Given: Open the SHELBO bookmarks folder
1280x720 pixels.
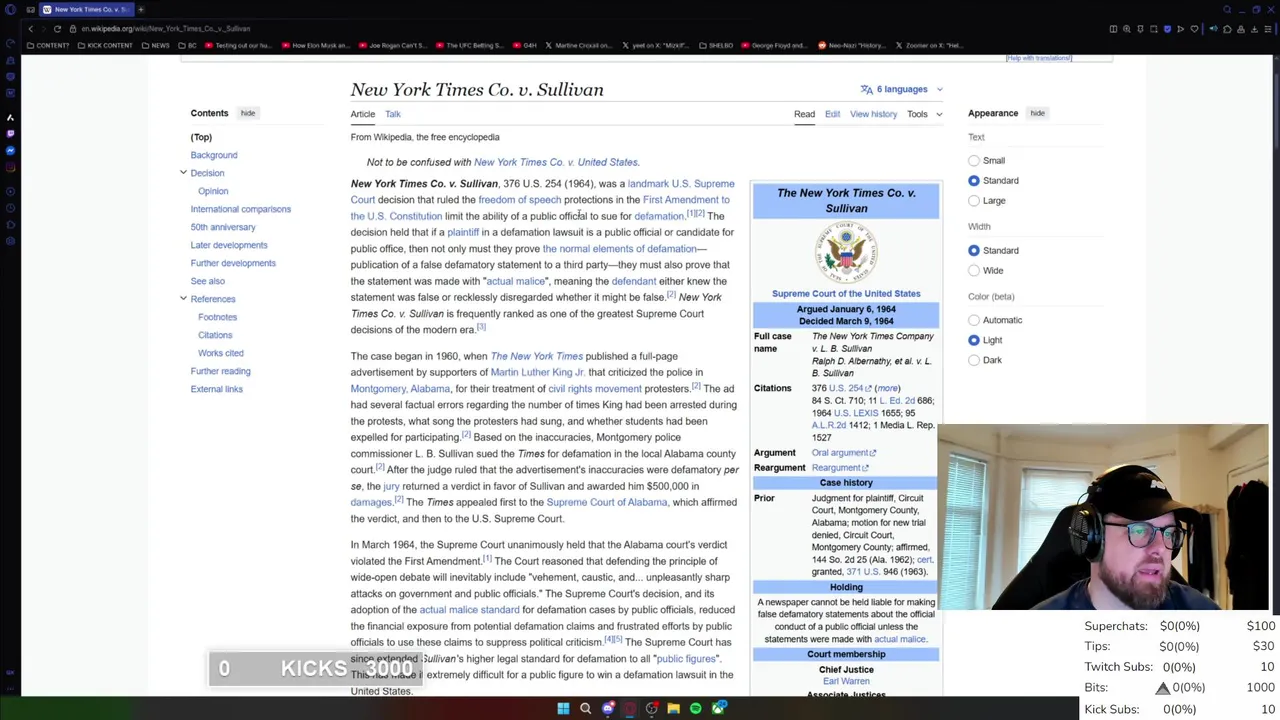Looking at the screenshot, I should (x=715, y=45).
